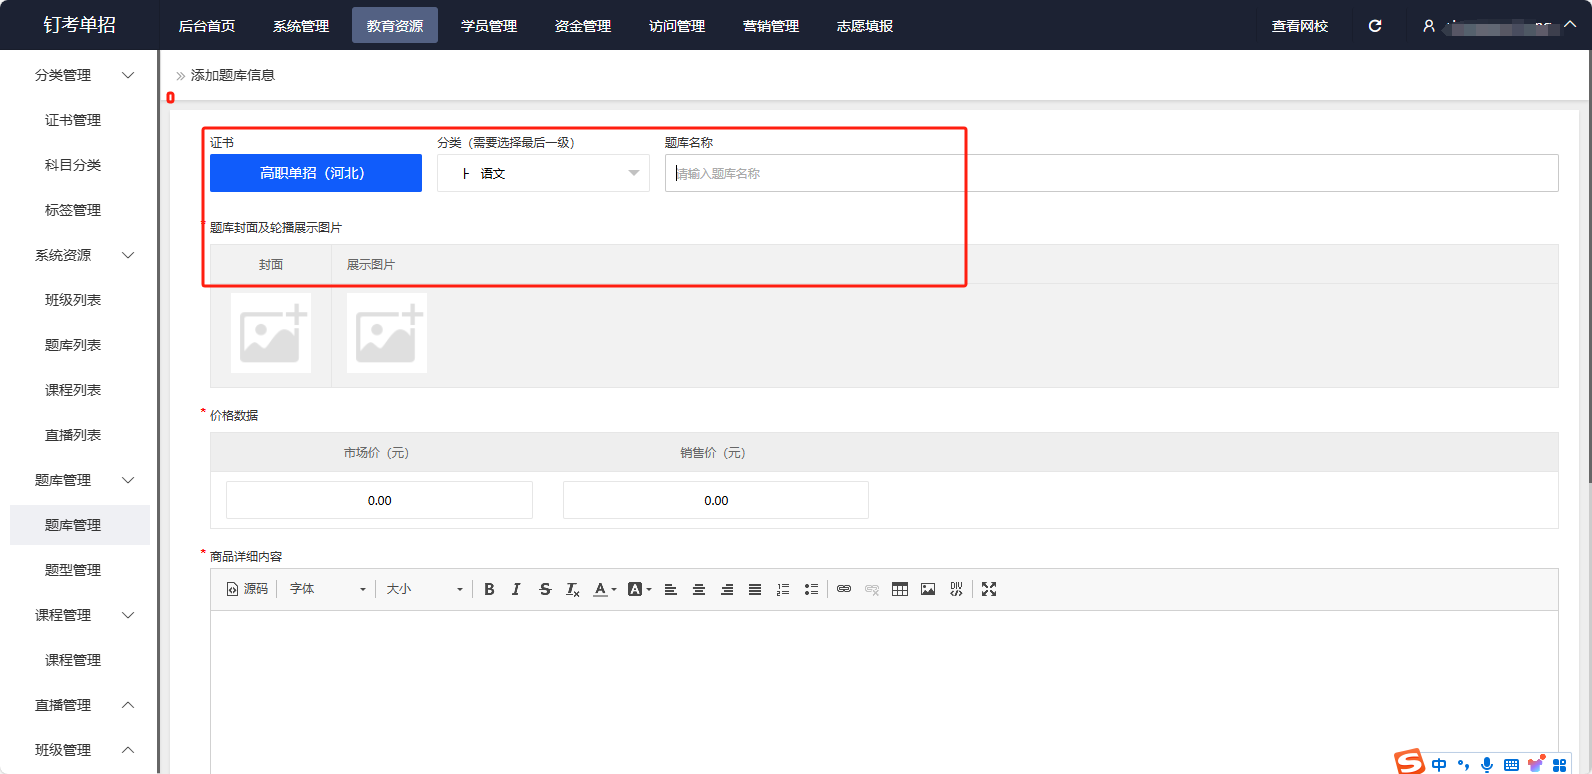This screenshot has width=1592, height=774.
Task: Click the 销售价 price input field
Action: [716, 500]
